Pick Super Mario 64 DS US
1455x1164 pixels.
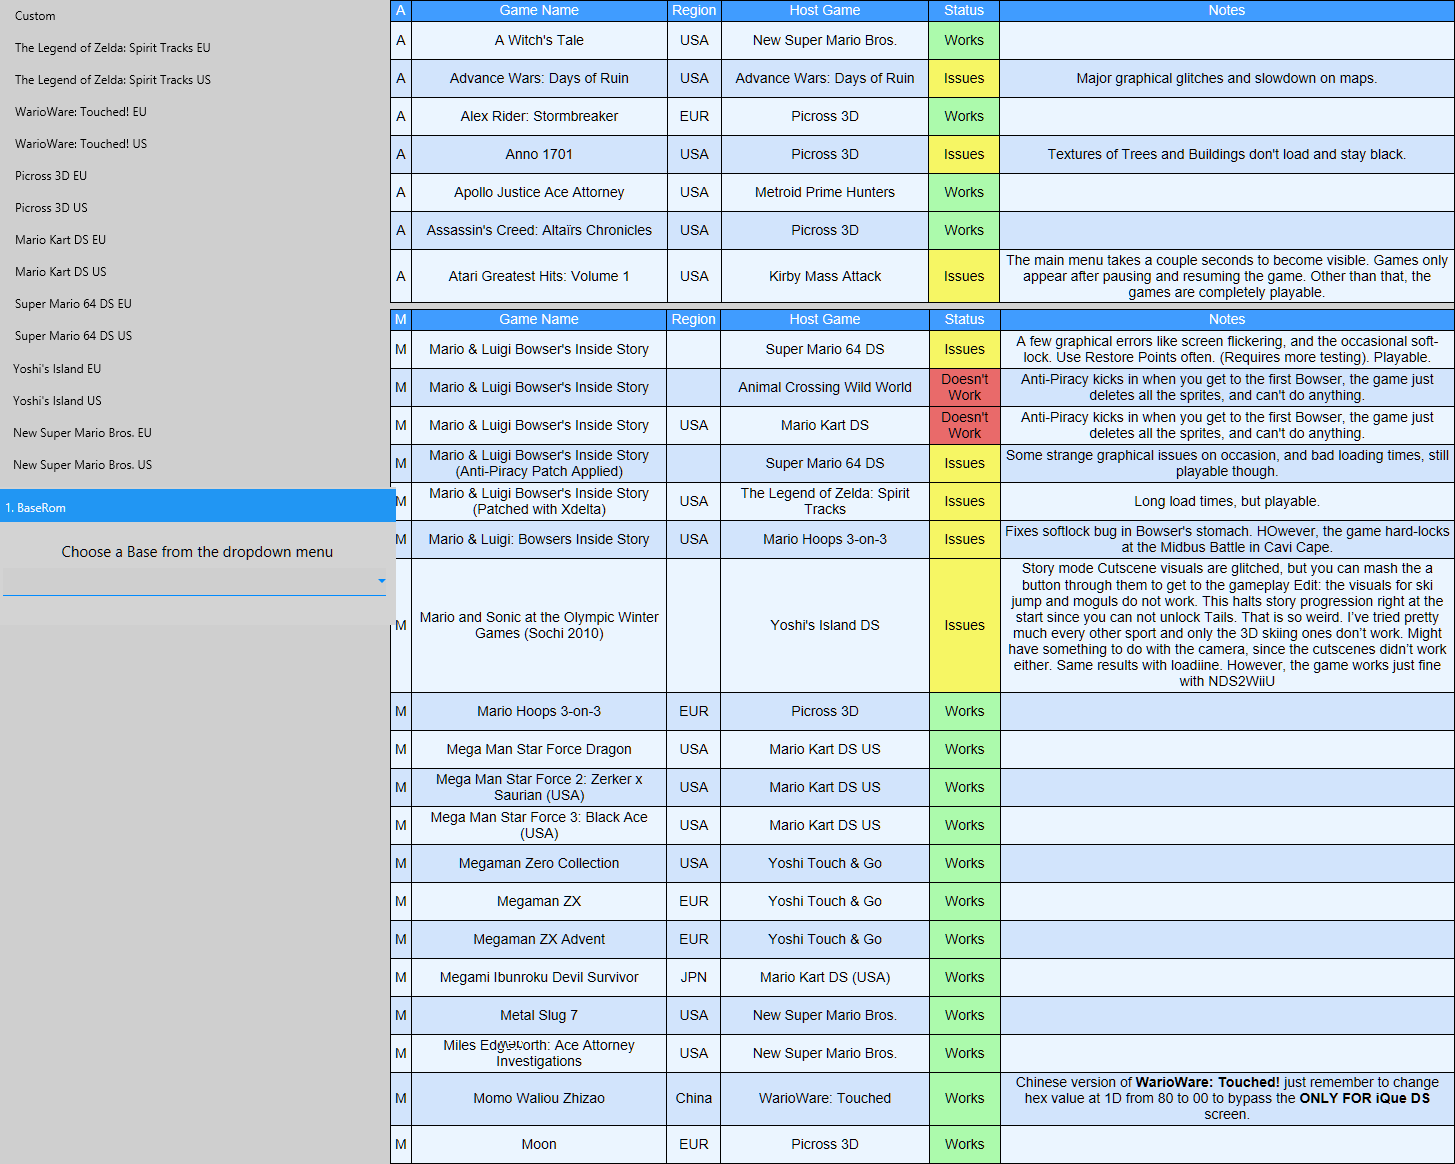[73, 336]
